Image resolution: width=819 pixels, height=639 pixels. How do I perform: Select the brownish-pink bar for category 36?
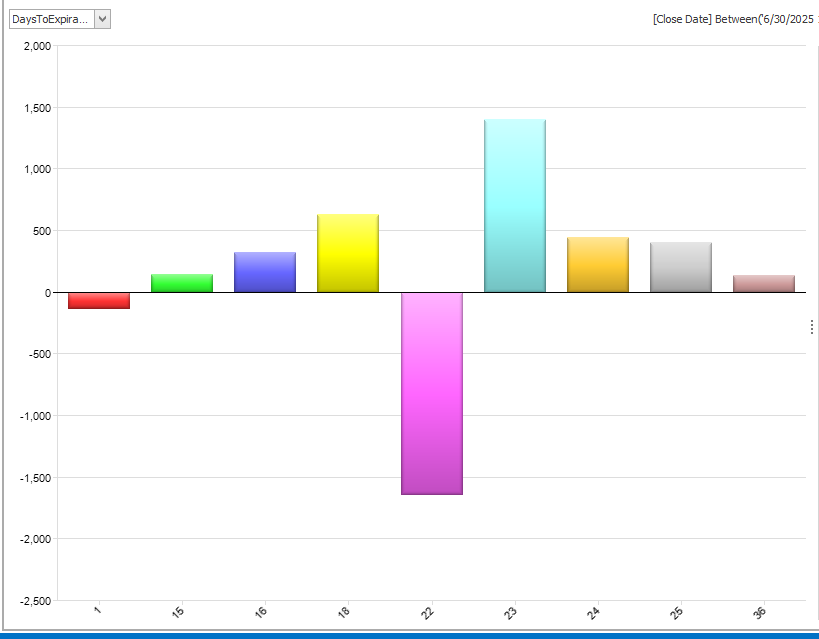(763, 284)
